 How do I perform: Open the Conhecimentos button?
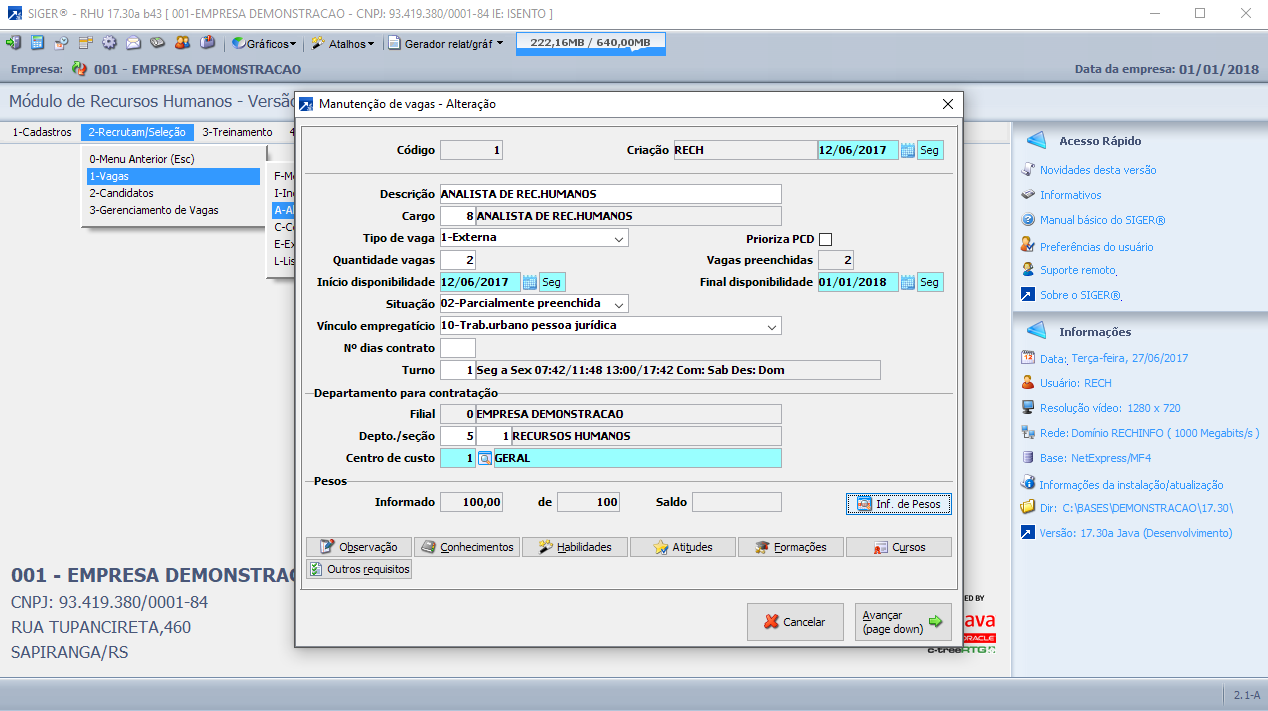click(x=466, y=547)
